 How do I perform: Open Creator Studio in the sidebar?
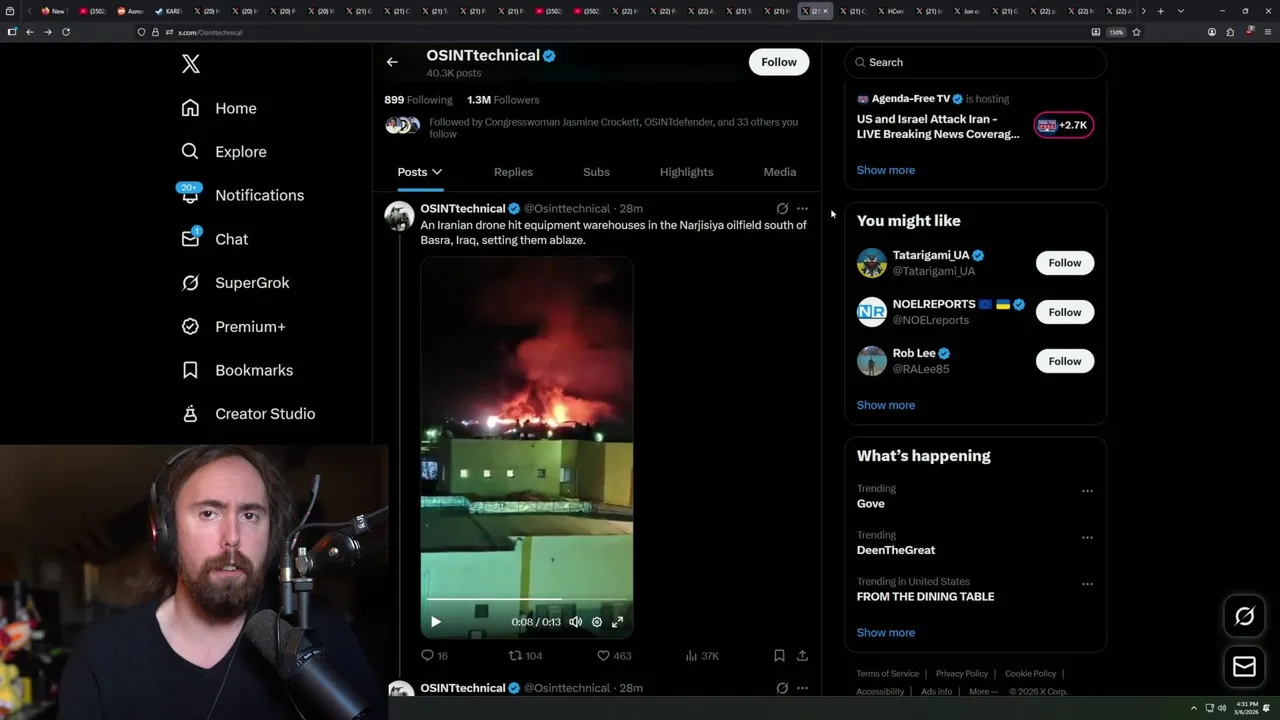coord(248,414)
